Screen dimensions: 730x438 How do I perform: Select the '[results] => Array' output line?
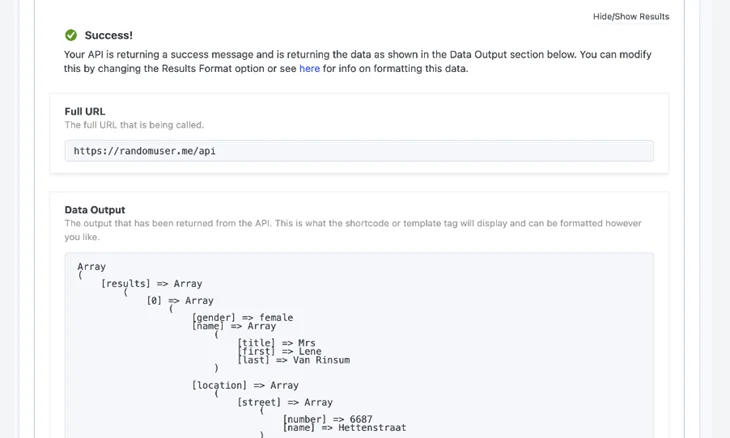[x=152, y=283]
